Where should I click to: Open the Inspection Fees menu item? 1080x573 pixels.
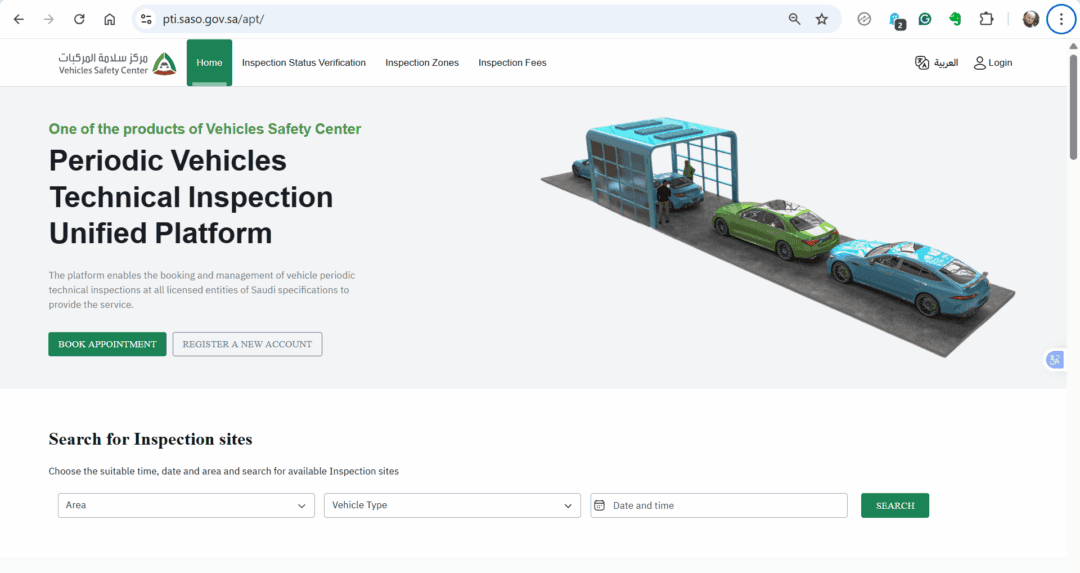pyautogui.click(x=512, y=63)
